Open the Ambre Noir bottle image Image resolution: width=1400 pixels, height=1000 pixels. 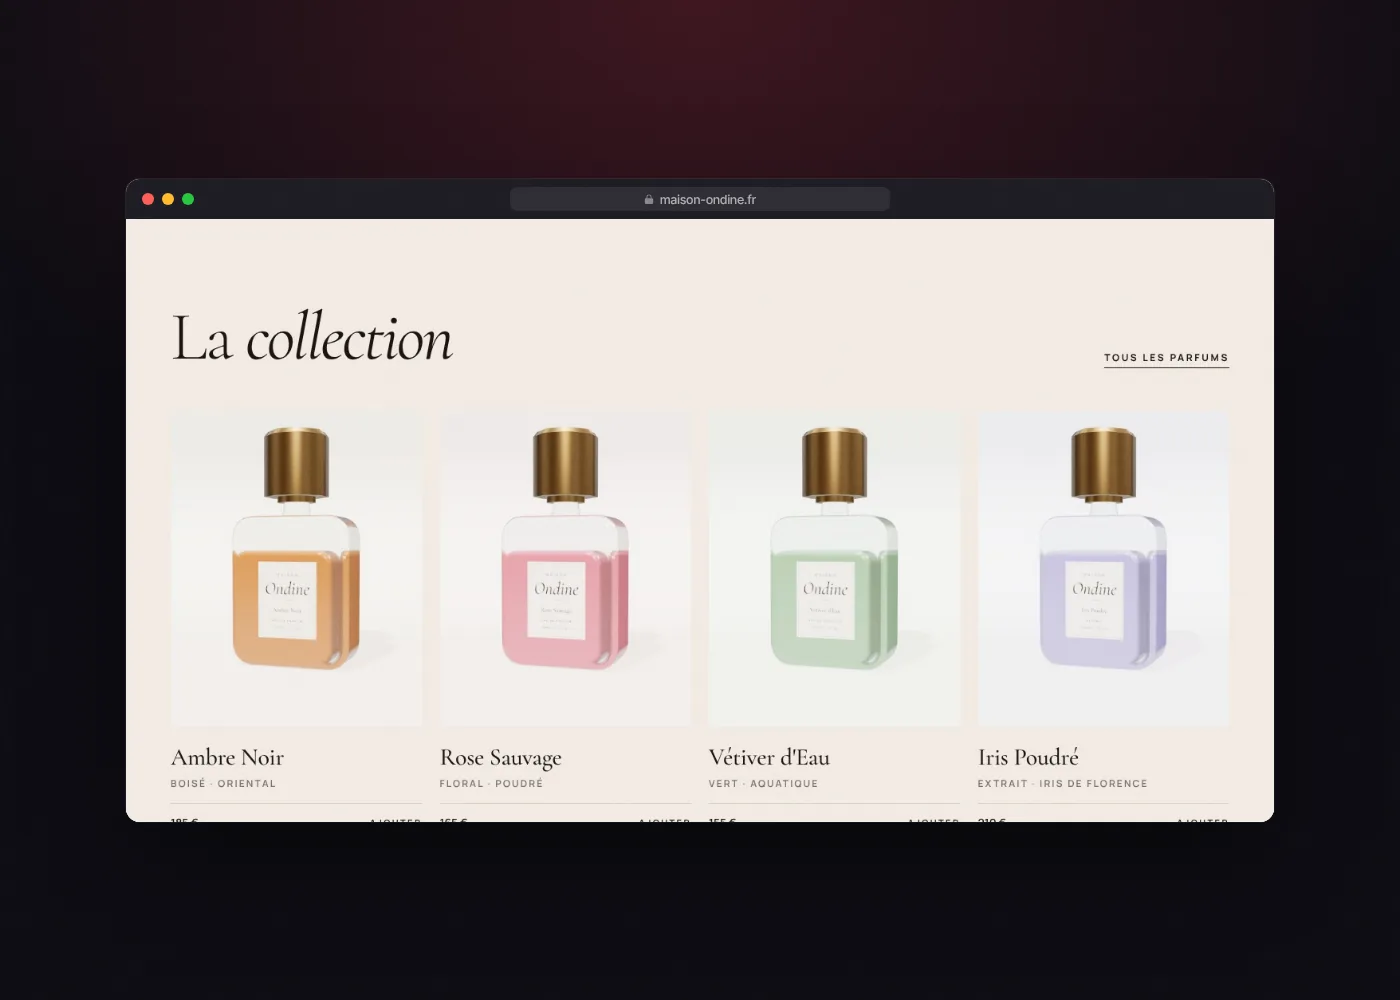(x=296, y=568)
